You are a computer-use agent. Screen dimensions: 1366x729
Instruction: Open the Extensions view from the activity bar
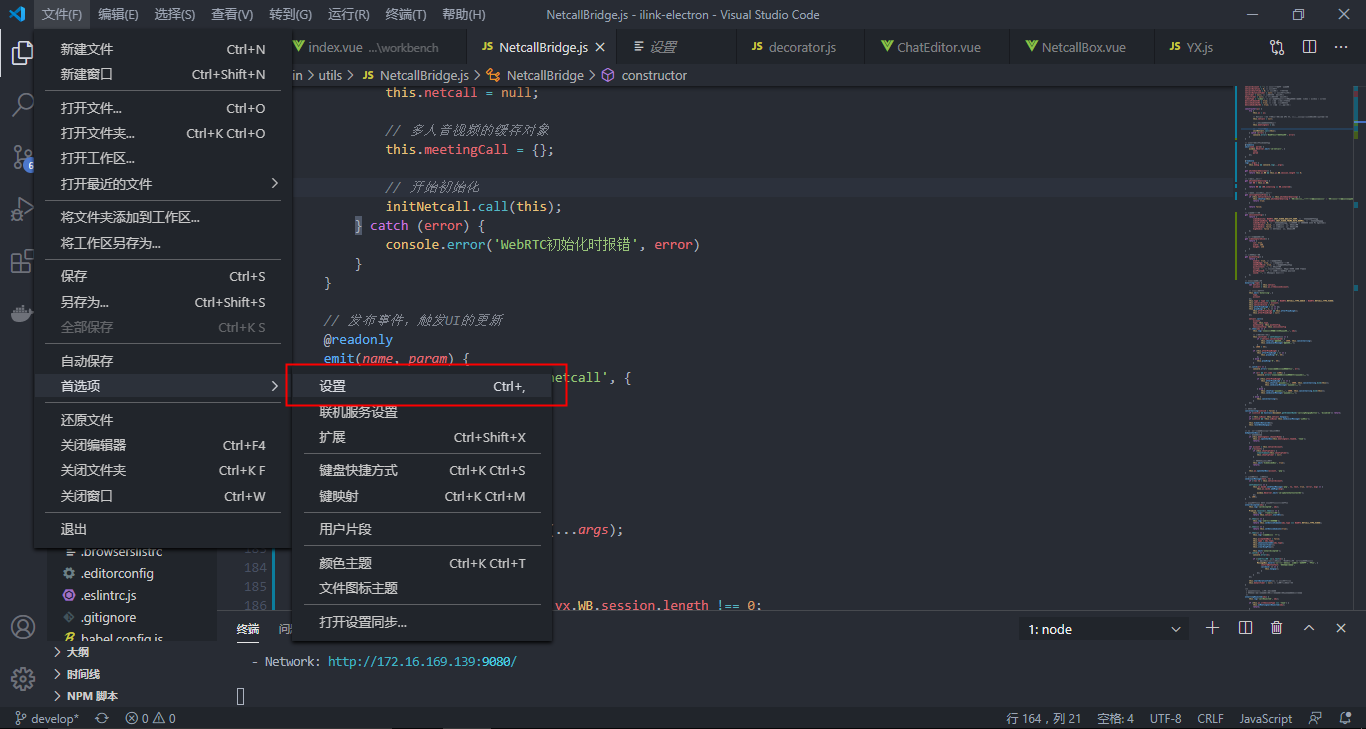[22, 262]
